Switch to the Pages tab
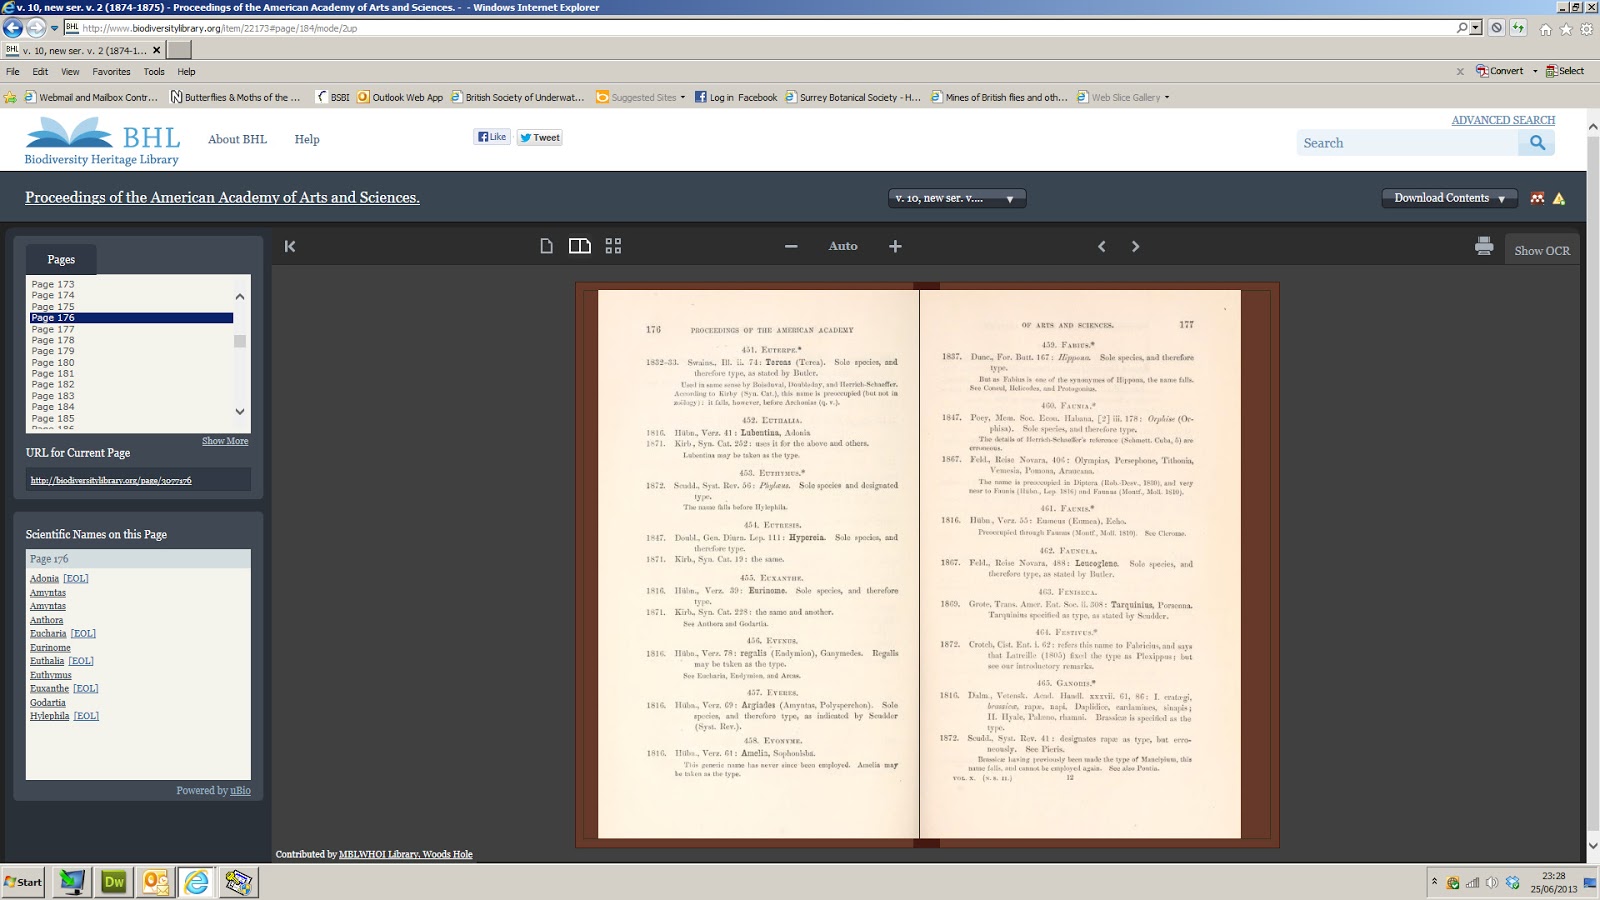 (61, 259)
